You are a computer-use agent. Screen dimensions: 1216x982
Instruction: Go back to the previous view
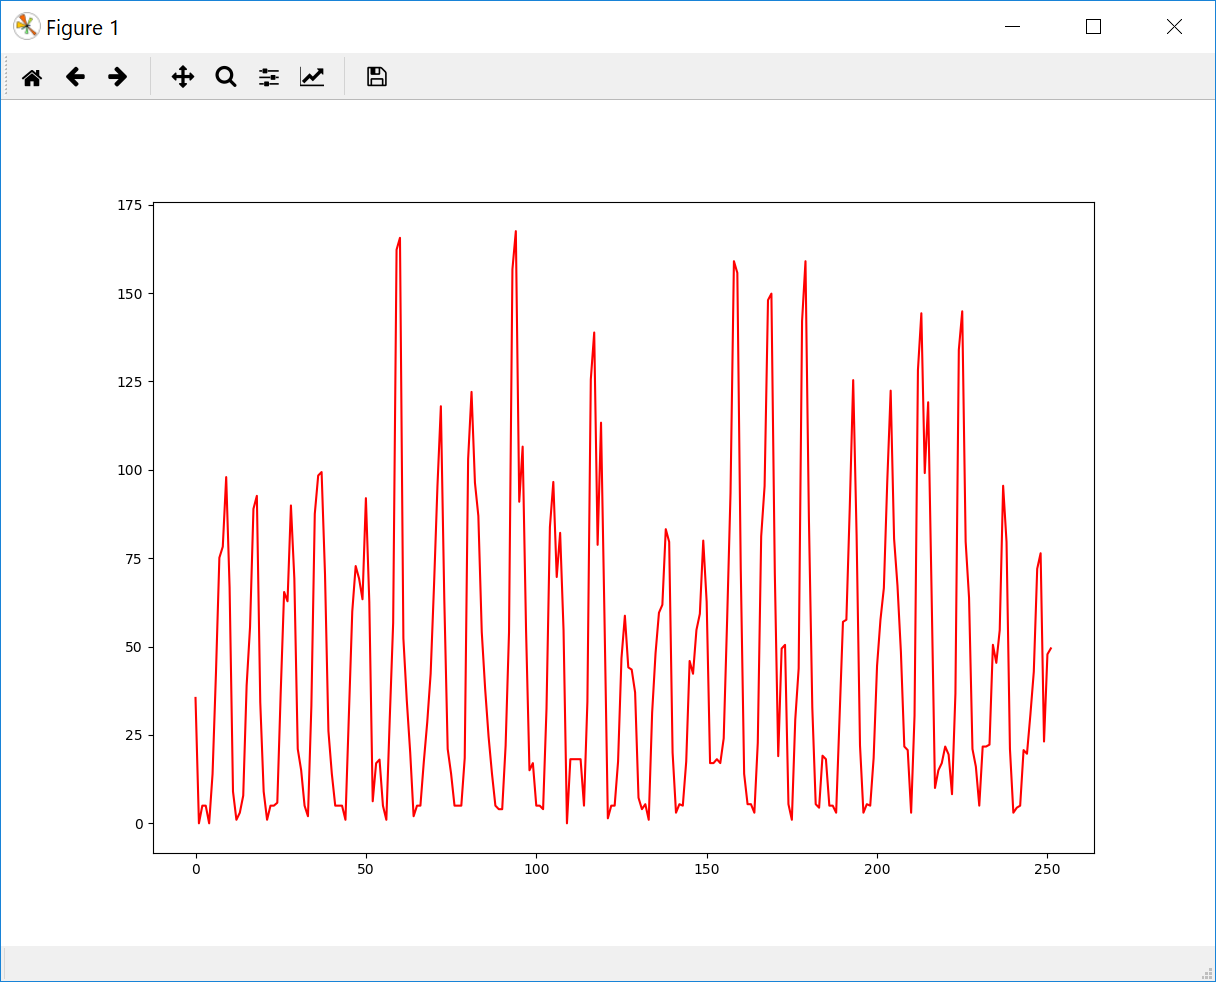point(75,77)
